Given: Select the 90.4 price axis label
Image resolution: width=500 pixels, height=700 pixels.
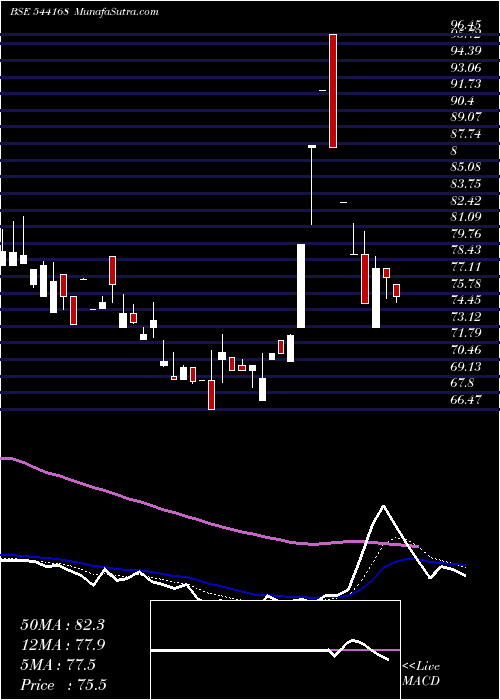Looking at the screenshot, I should (462, 101).
